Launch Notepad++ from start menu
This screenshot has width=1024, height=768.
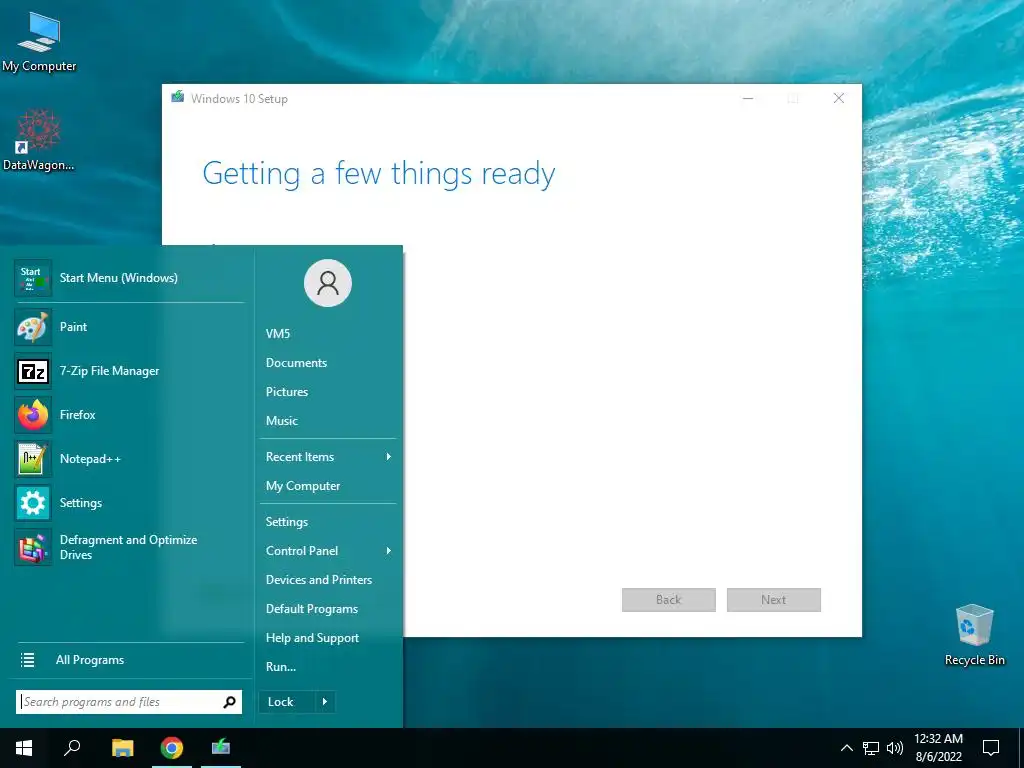[129, 458]
